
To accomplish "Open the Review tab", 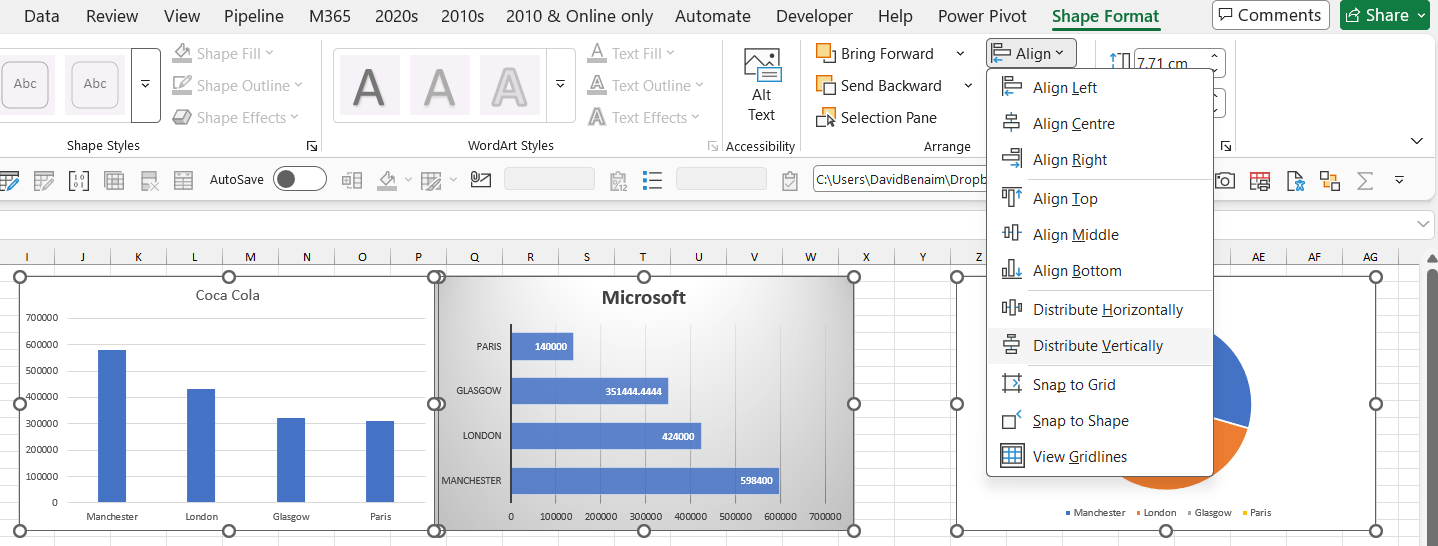I will [x=113, y=16].
